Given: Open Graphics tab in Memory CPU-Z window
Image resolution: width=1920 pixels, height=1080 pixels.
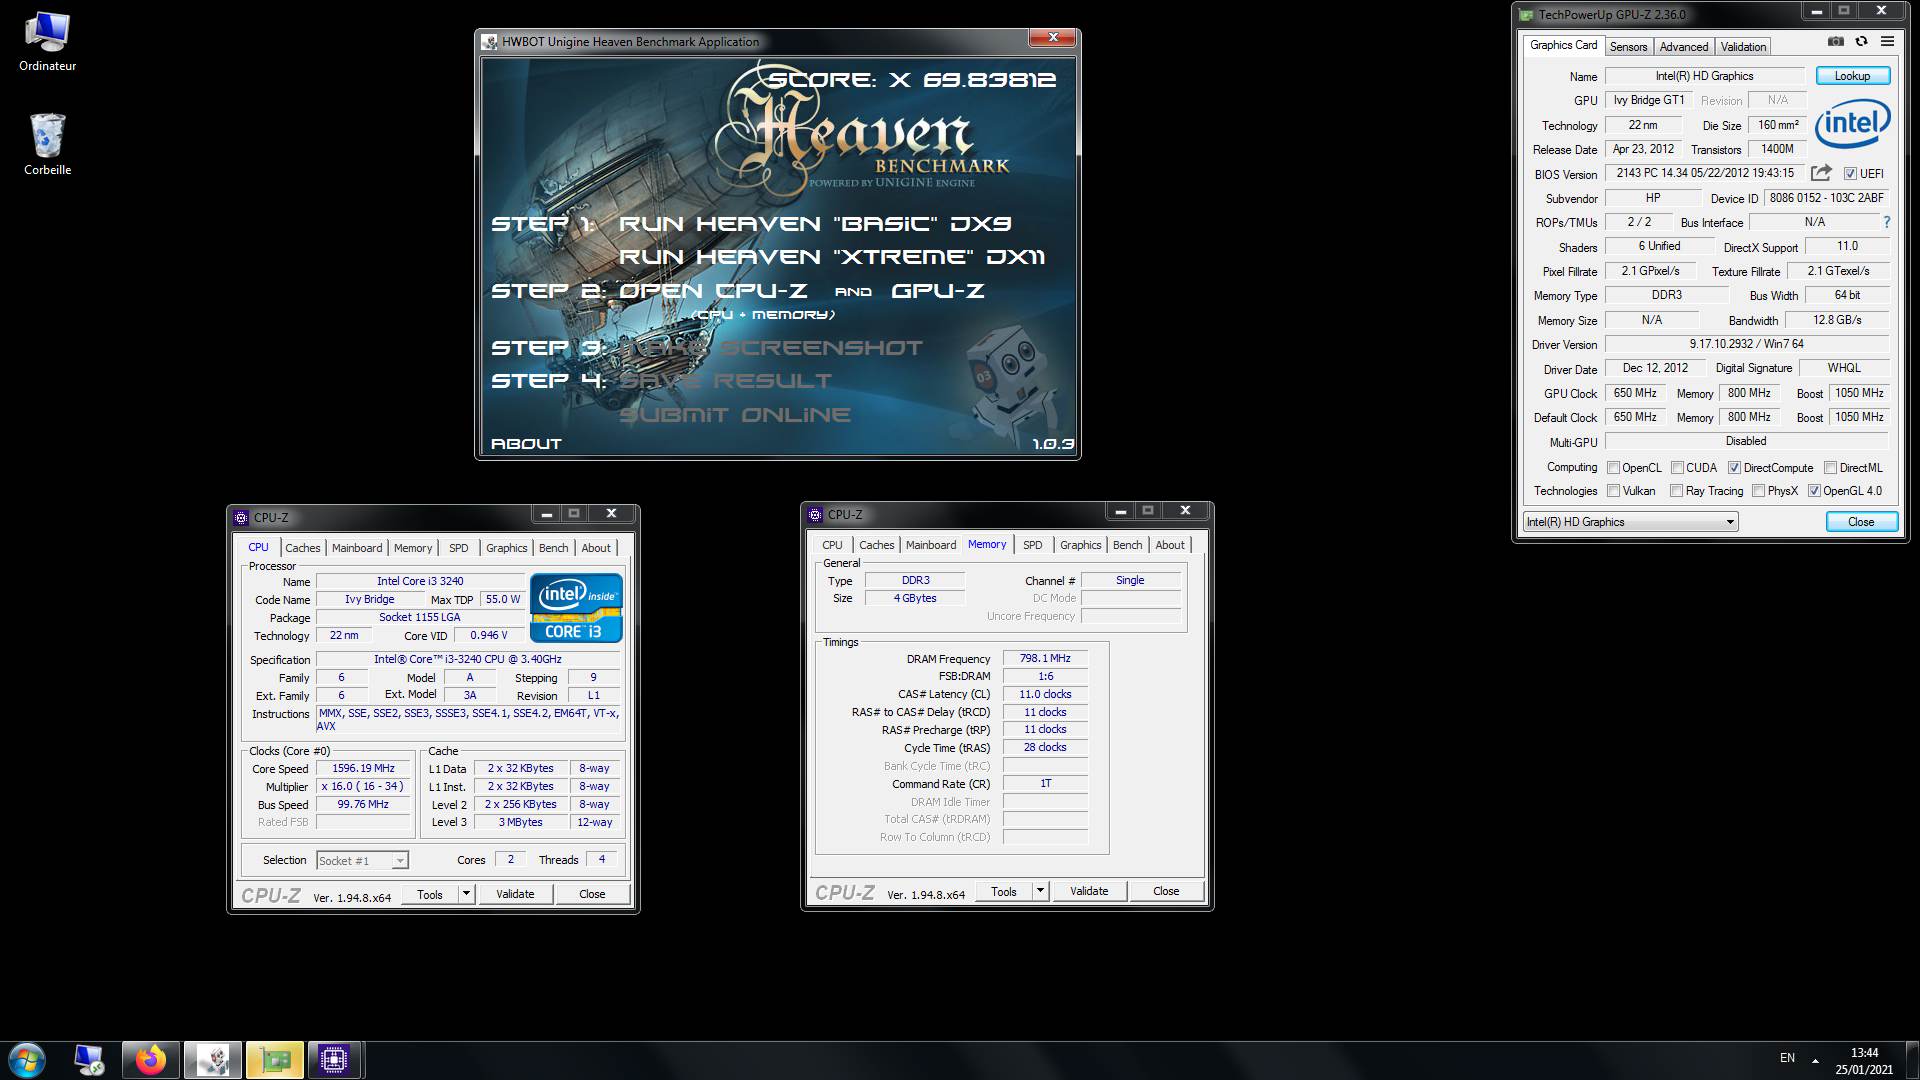Looking at the screenshot, I should (1080, 545).
